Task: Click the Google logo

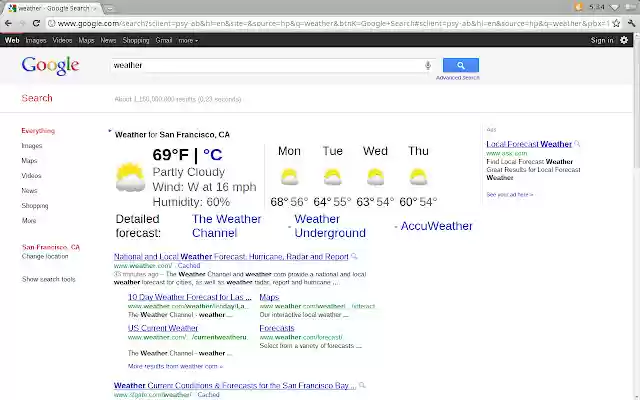Action: pos(50,66)
